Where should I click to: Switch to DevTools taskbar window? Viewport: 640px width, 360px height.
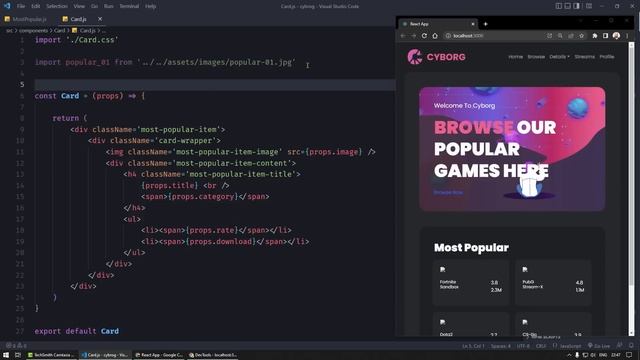click(x=213, y=355)
